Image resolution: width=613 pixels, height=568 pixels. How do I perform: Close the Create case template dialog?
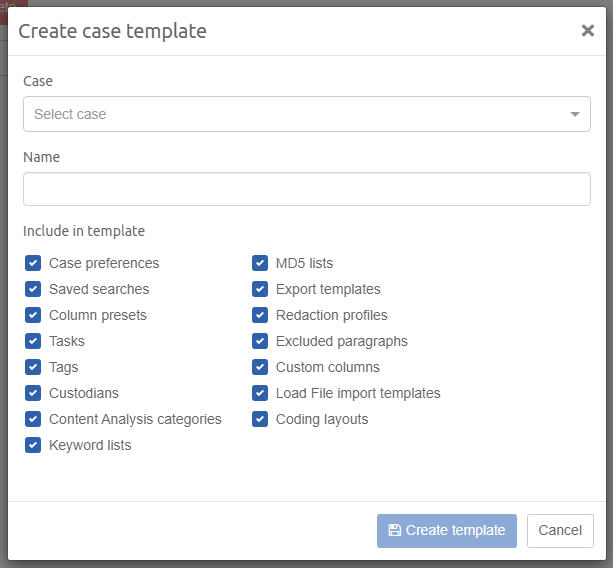coord(587,30)
